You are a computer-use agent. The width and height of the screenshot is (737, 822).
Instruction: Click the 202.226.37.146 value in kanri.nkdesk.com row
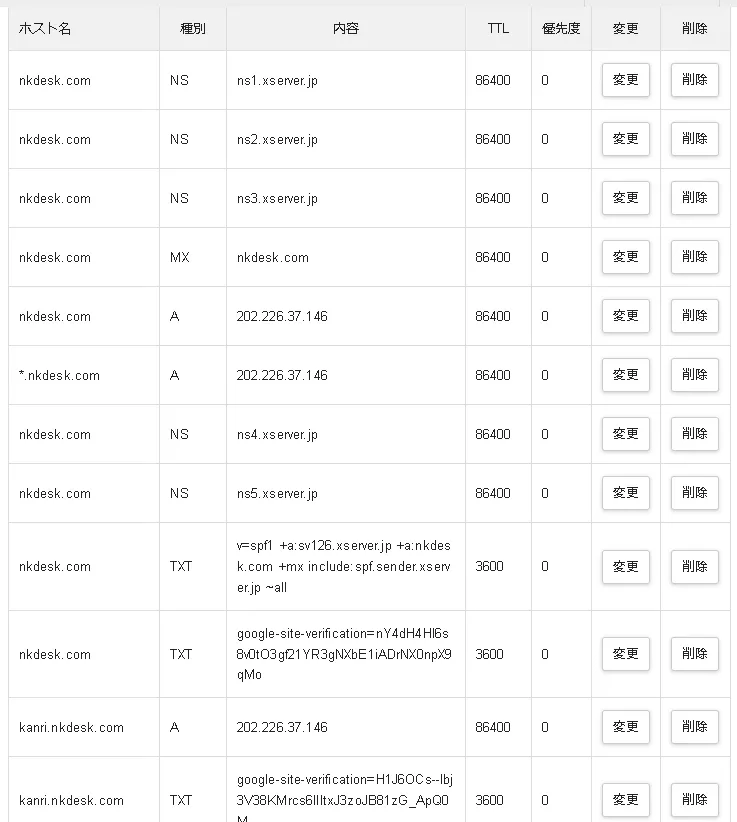pos(282,727)
